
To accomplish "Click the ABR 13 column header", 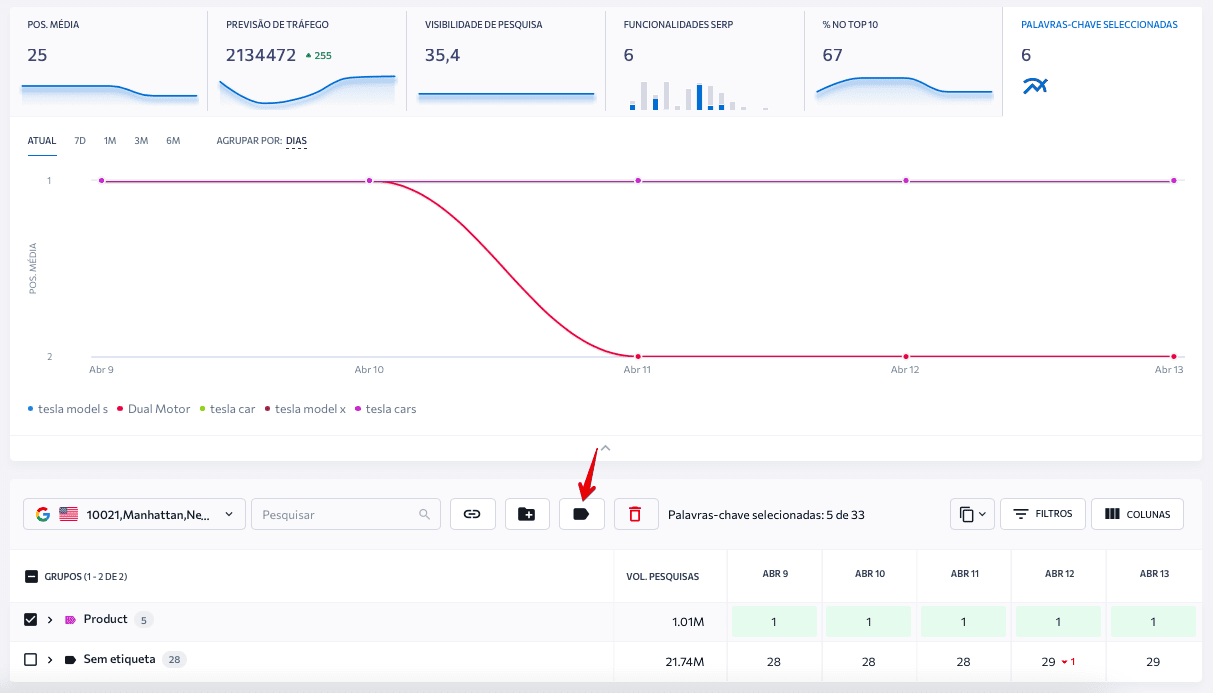I will click(1154, 574).
